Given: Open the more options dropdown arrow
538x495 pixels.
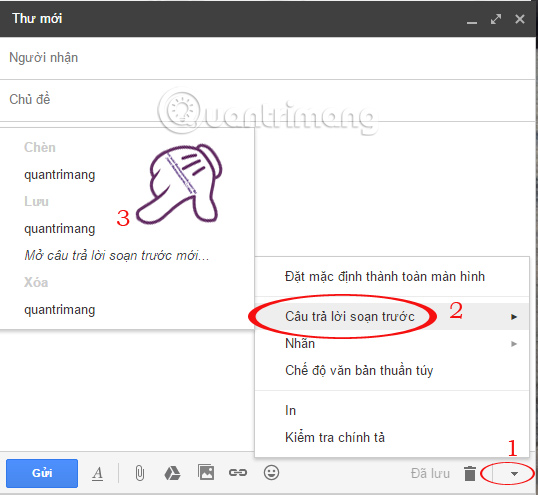Looking at the screenshot, I should point(514,474).
